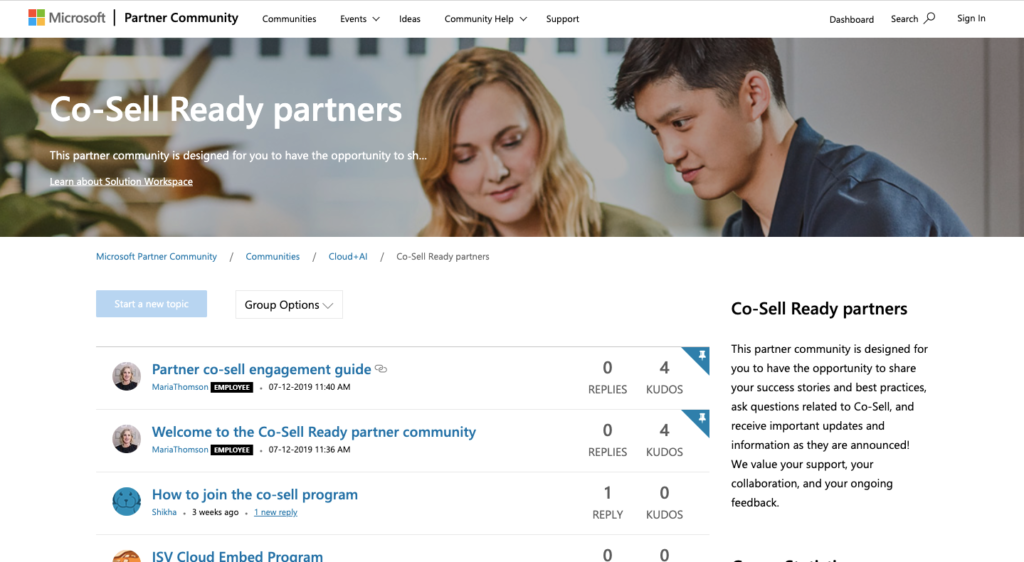The width and height of the screenshot is (1024, 562).
Task: Open Learn about Solution Workspace link
Action: point(121,181)
